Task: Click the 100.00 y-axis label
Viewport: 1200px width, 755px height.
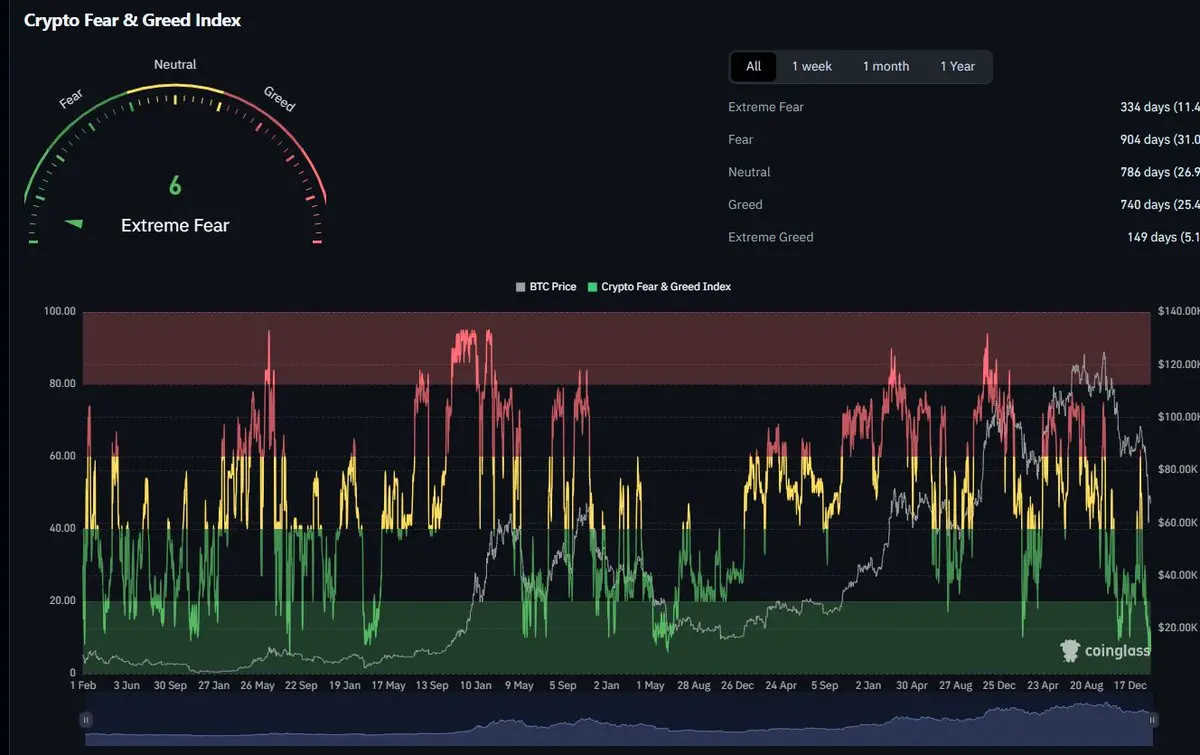Action: 60,312
